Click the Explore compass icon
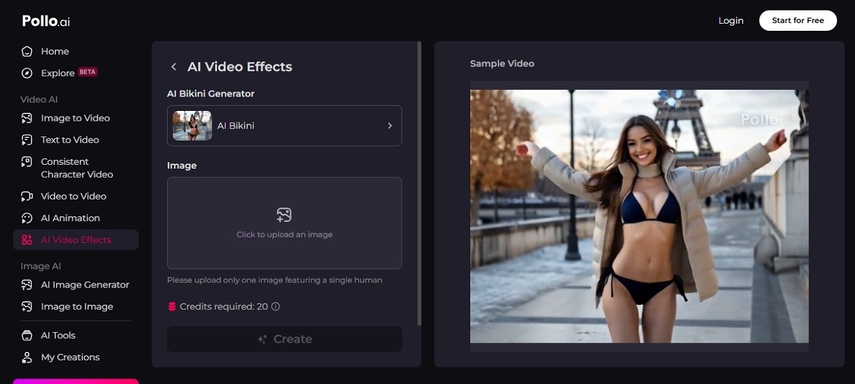This screenshot has width=855, height=384. click(27, 73)
